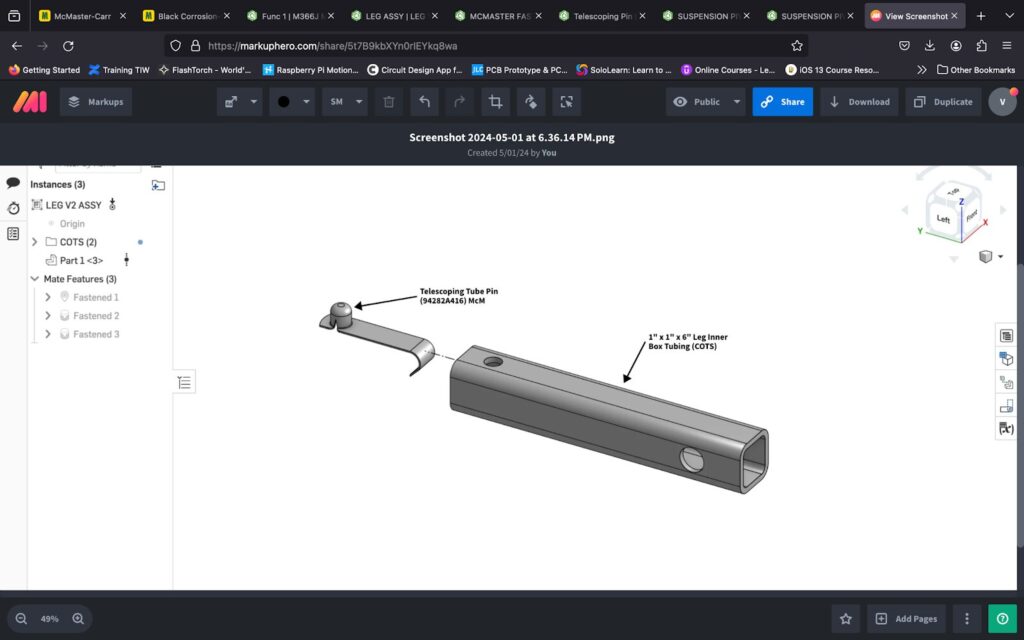Star this markup as favorite
The width and height of the screenshot is (1024, 640).
pyautogui.click(x=845, y=618)
